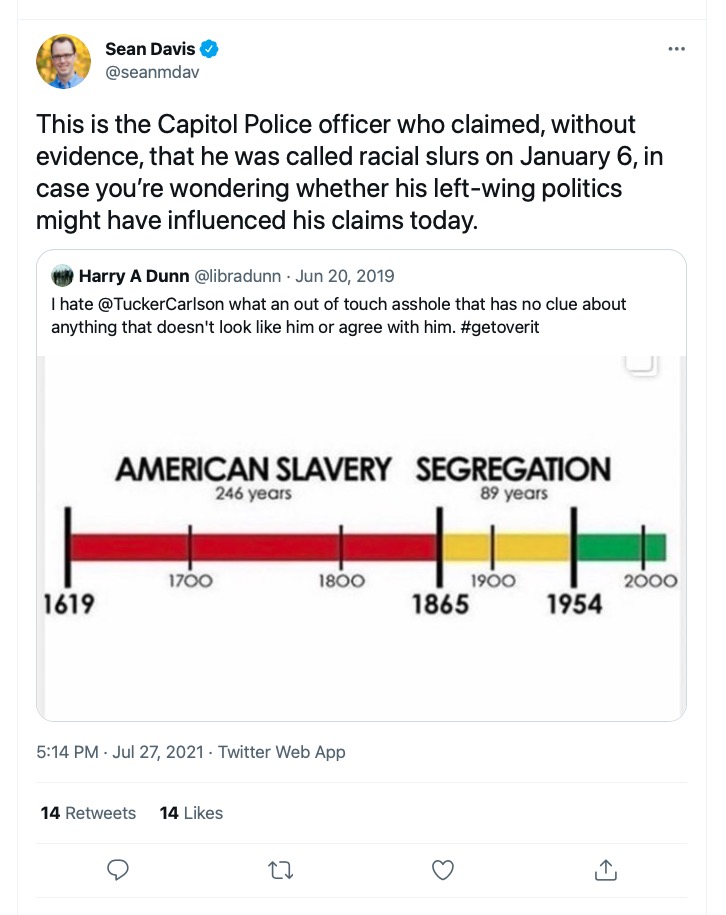View the 14 Retweets list

(x=88, y=813)
